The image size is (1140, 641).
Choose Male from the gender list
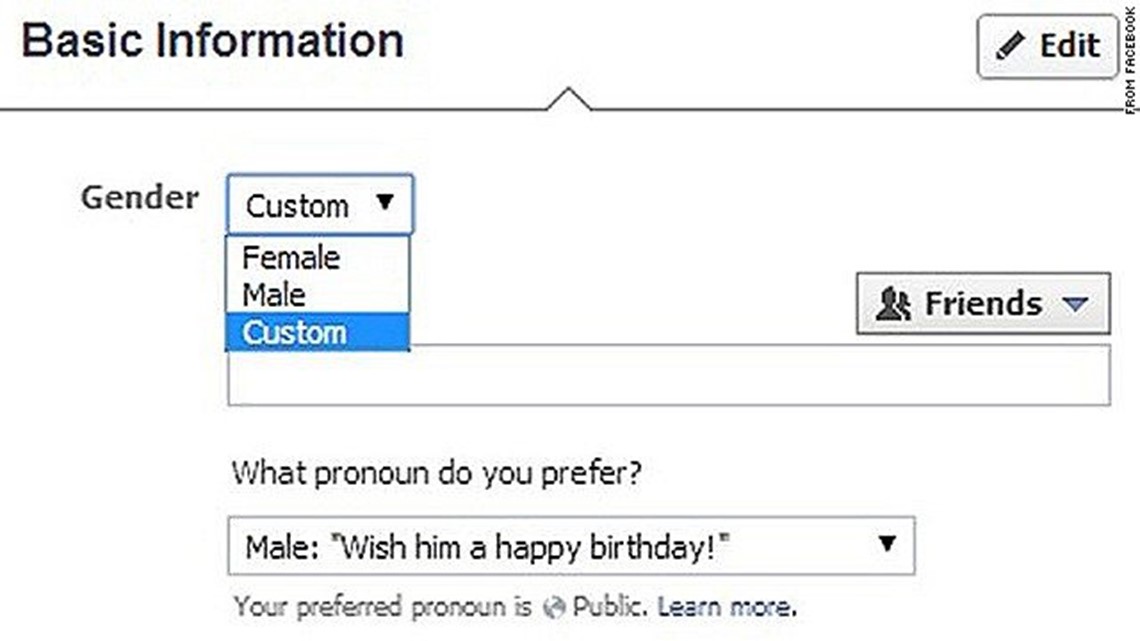point(274,294)
